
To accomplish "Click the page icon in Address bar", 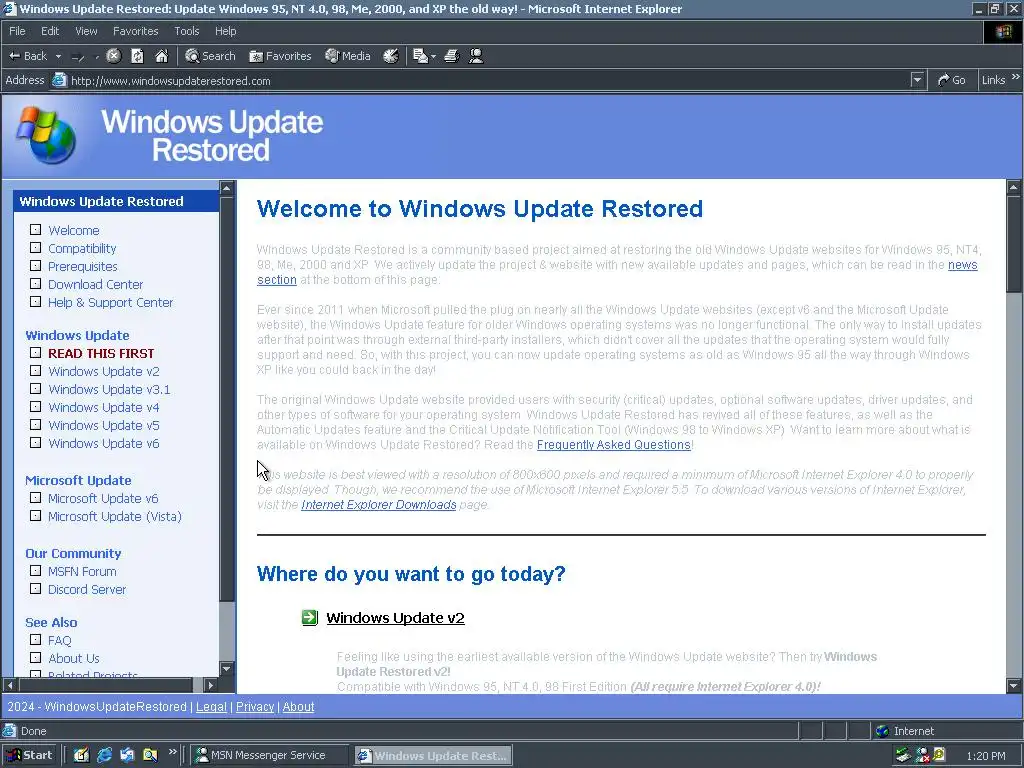I will 59,80.
